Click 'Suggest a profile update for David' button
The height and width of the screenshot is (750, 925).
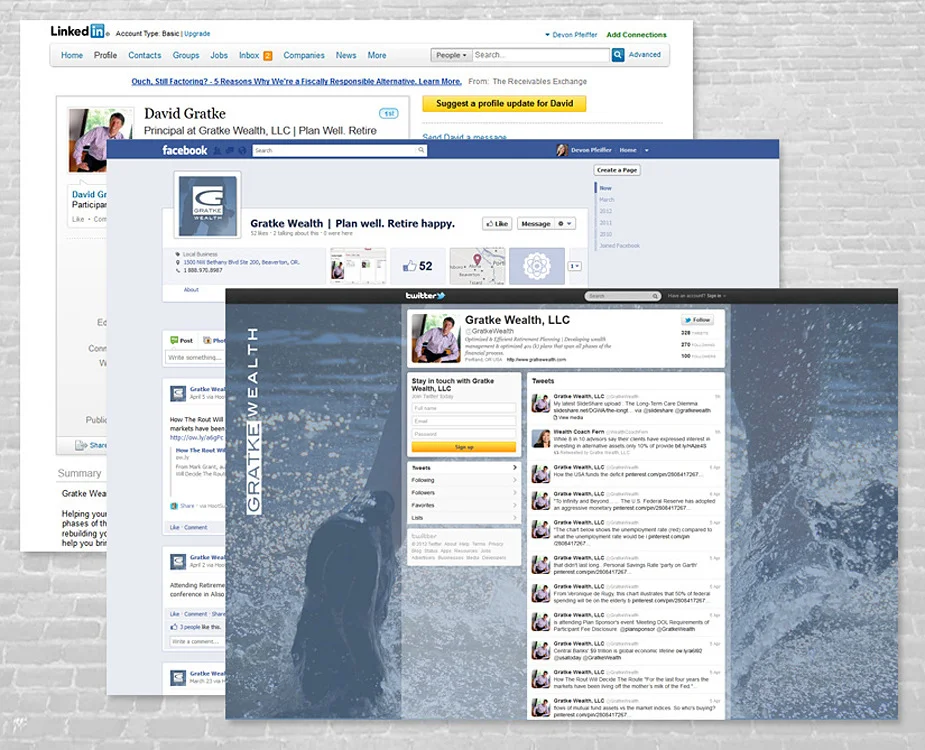504,103
